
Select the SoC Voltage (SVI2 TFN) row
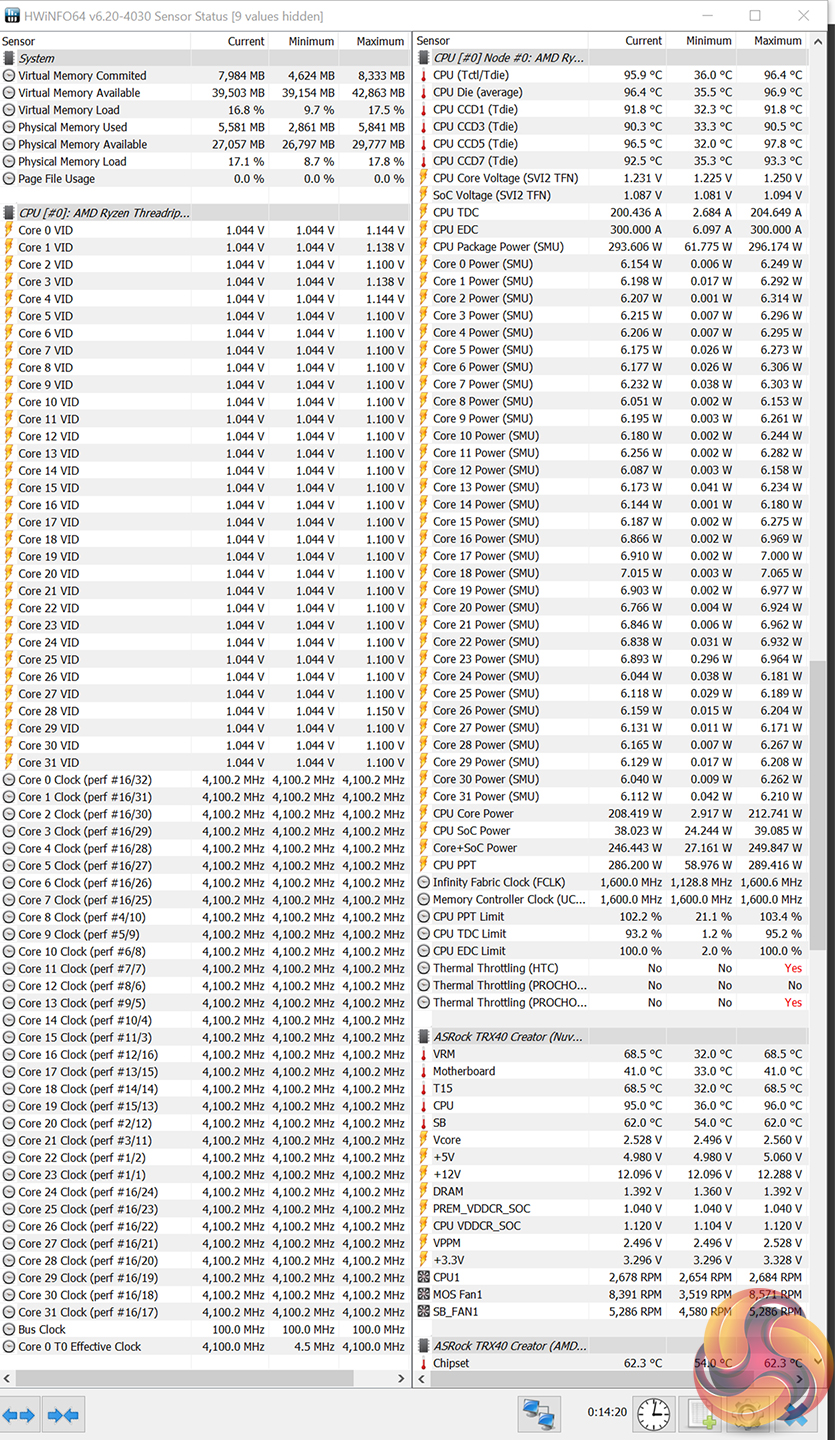click(x=611, y=195)
